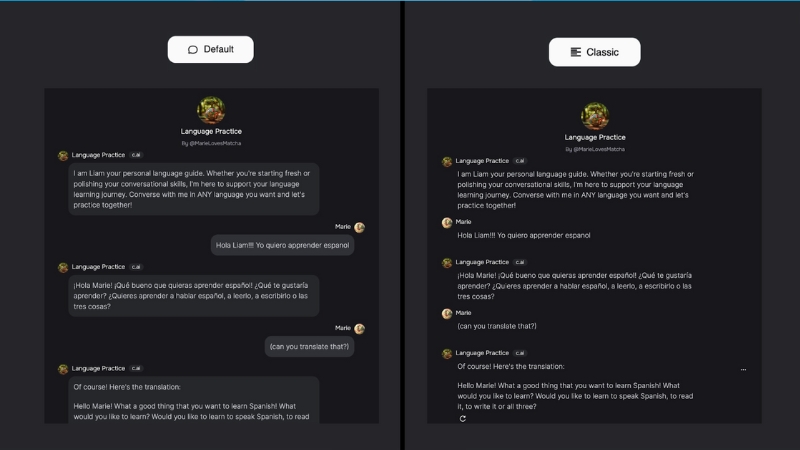Open the three-dot message options menu
Viewport: 800px width, 450px height.
click(743, 370)
